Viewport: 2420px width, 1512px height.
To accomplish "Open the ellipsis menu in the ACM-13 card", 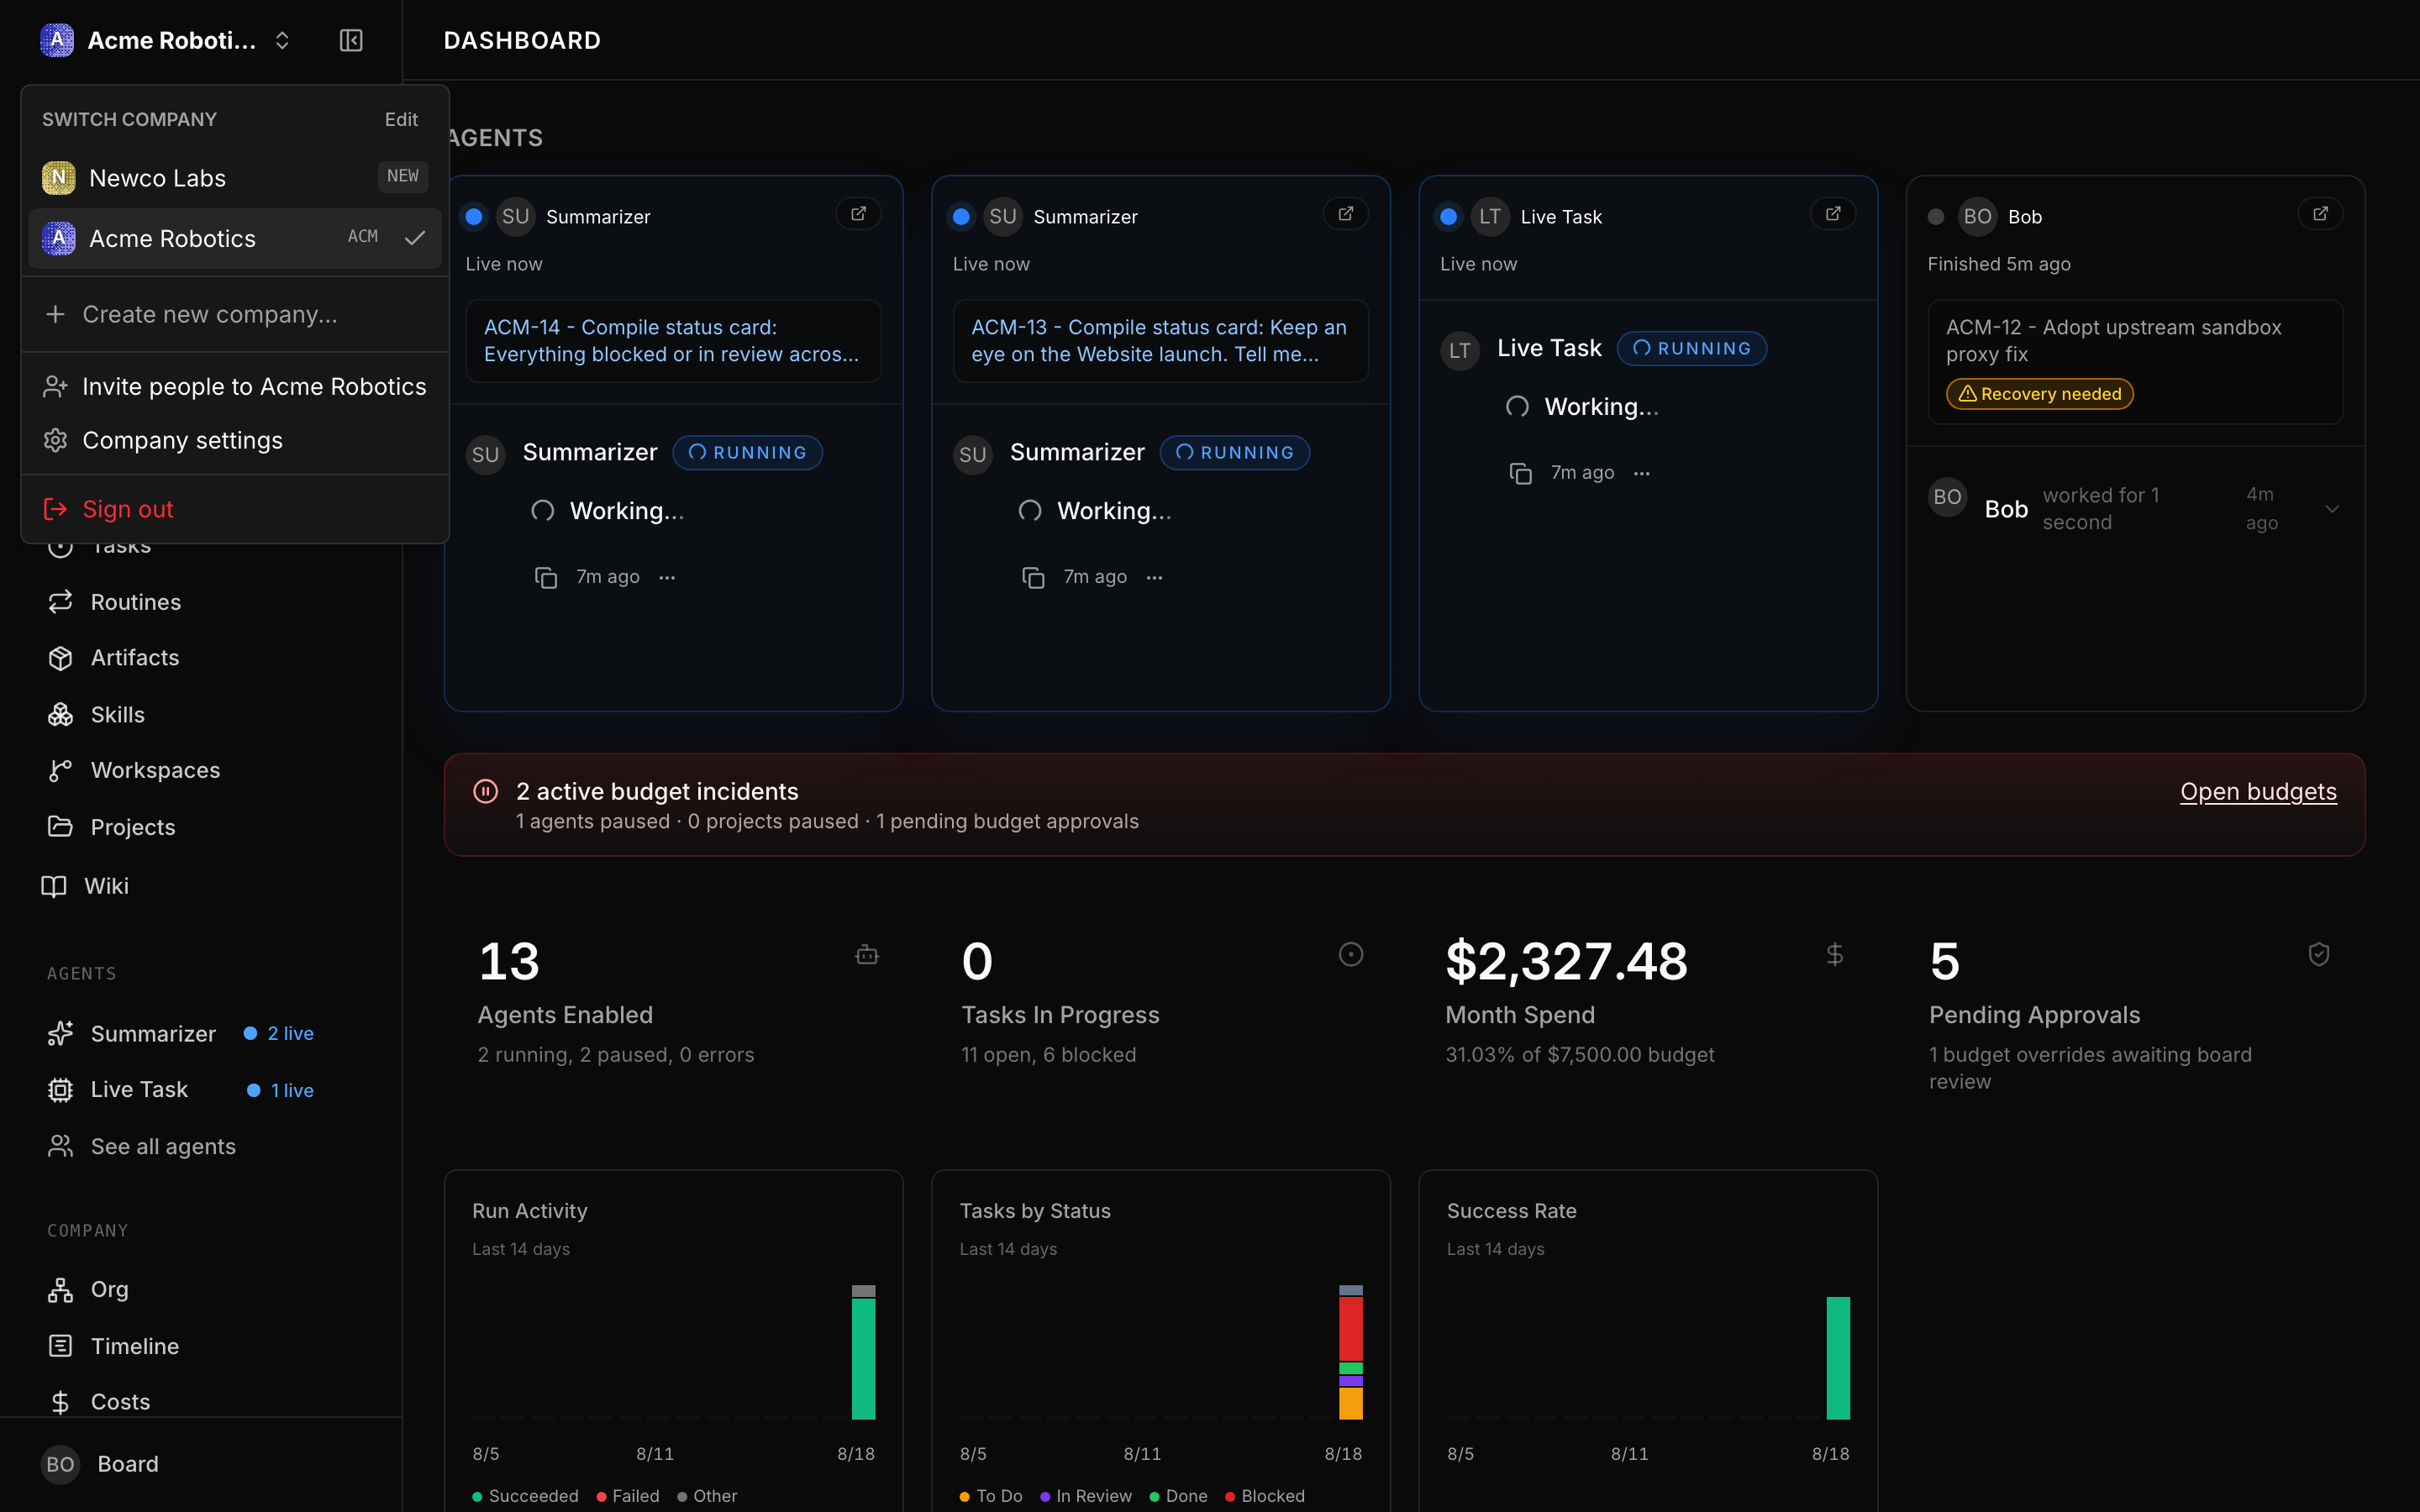I will click(1154, 578).
